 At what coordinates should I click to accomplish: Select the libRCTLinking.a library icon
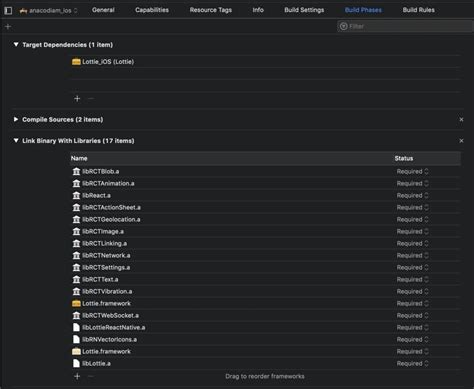[76, 243]
